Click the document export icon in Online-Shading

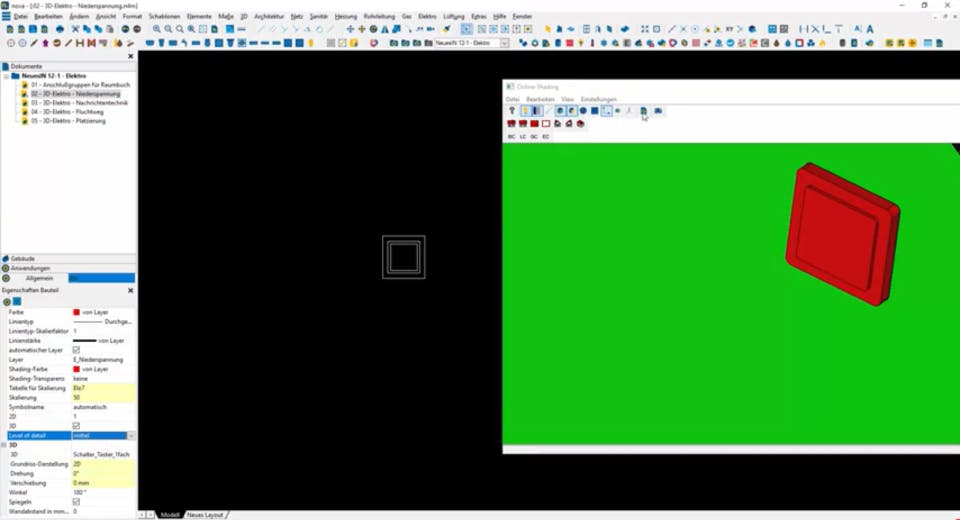pos(643,111)
